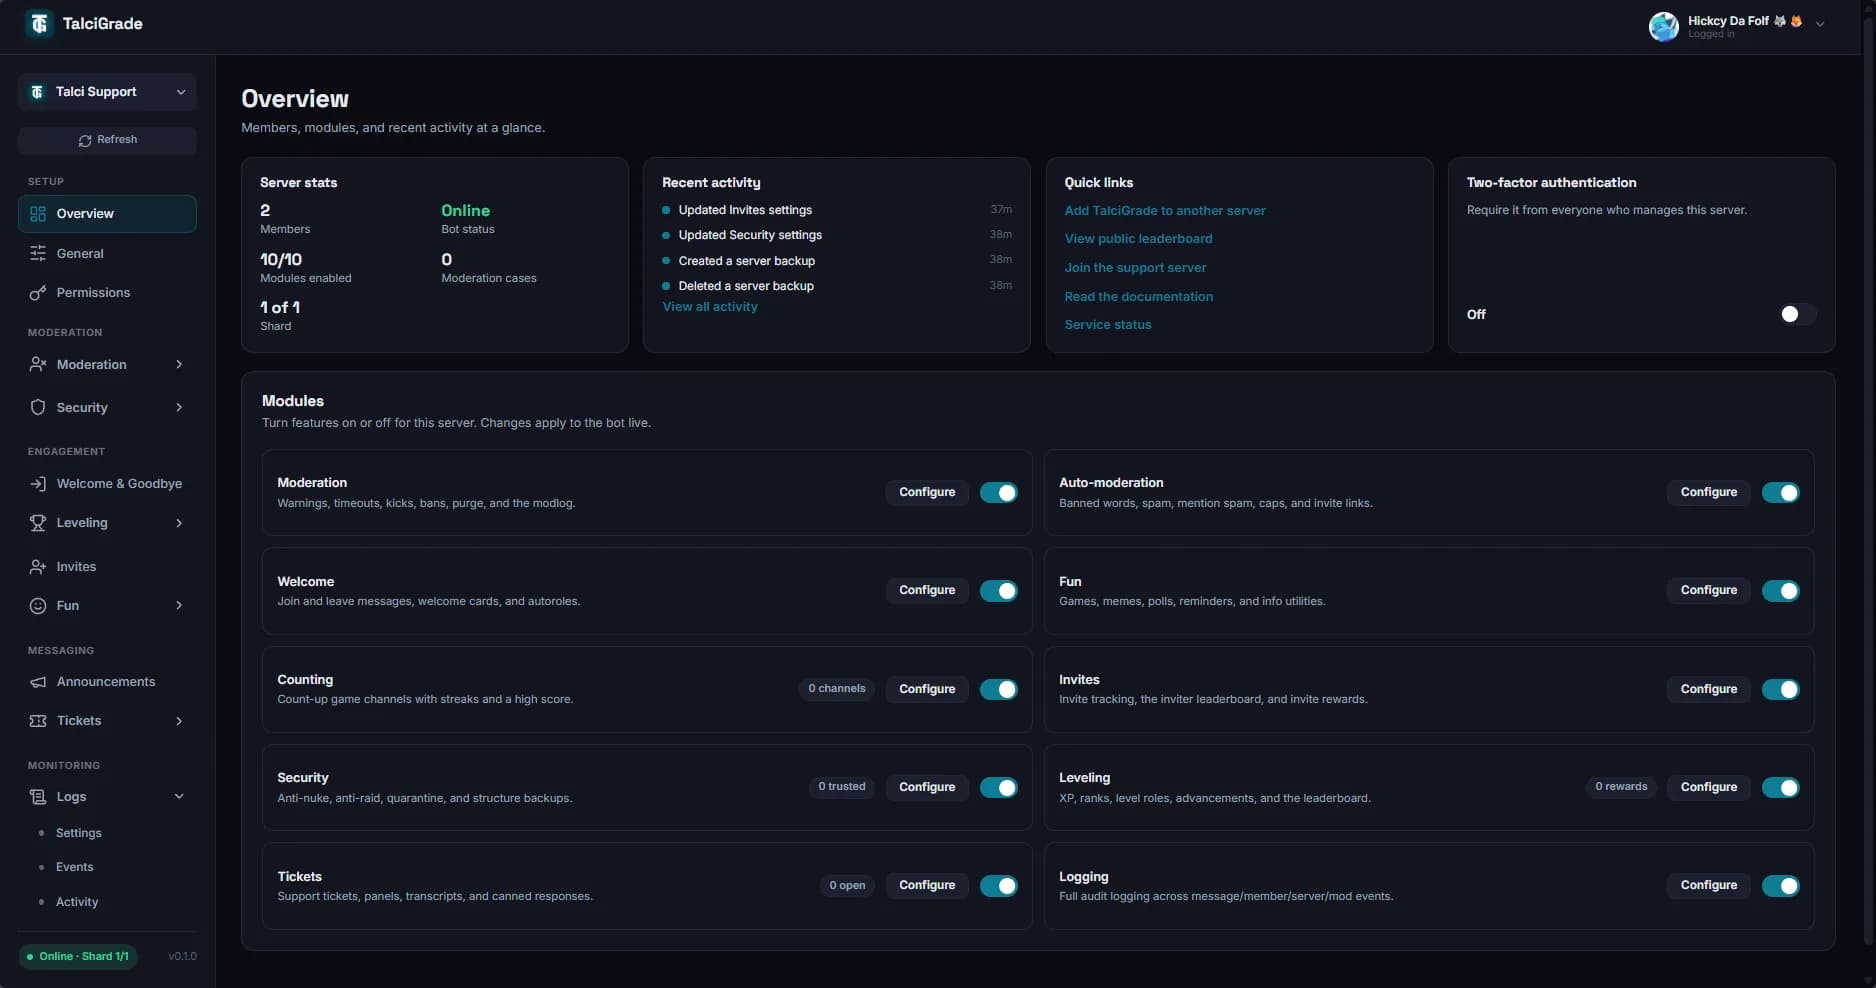1876x988 pixels.
Task: Click the Fun smiley icon
Action: coord(38,606)
